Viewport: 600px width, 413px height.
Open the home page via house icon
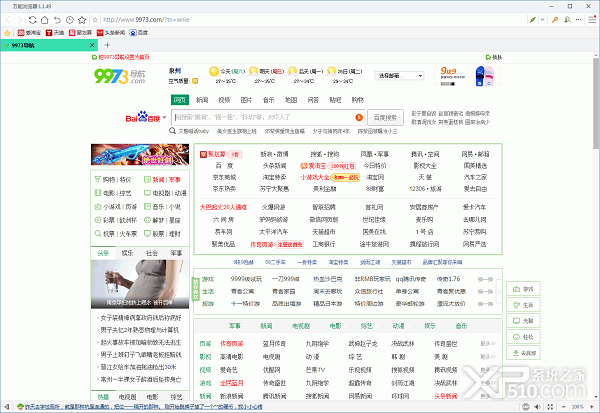tap(45, 20)
